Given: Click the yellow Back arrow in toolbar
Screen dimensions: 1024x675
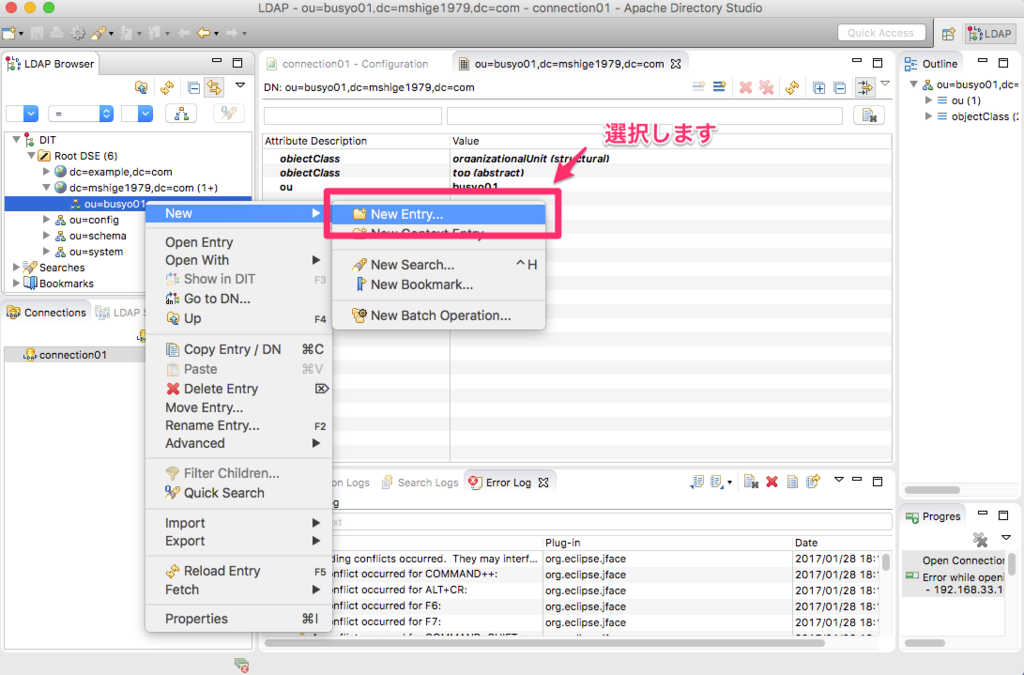Looking at the screenshot, I should [x=204, y=33].
